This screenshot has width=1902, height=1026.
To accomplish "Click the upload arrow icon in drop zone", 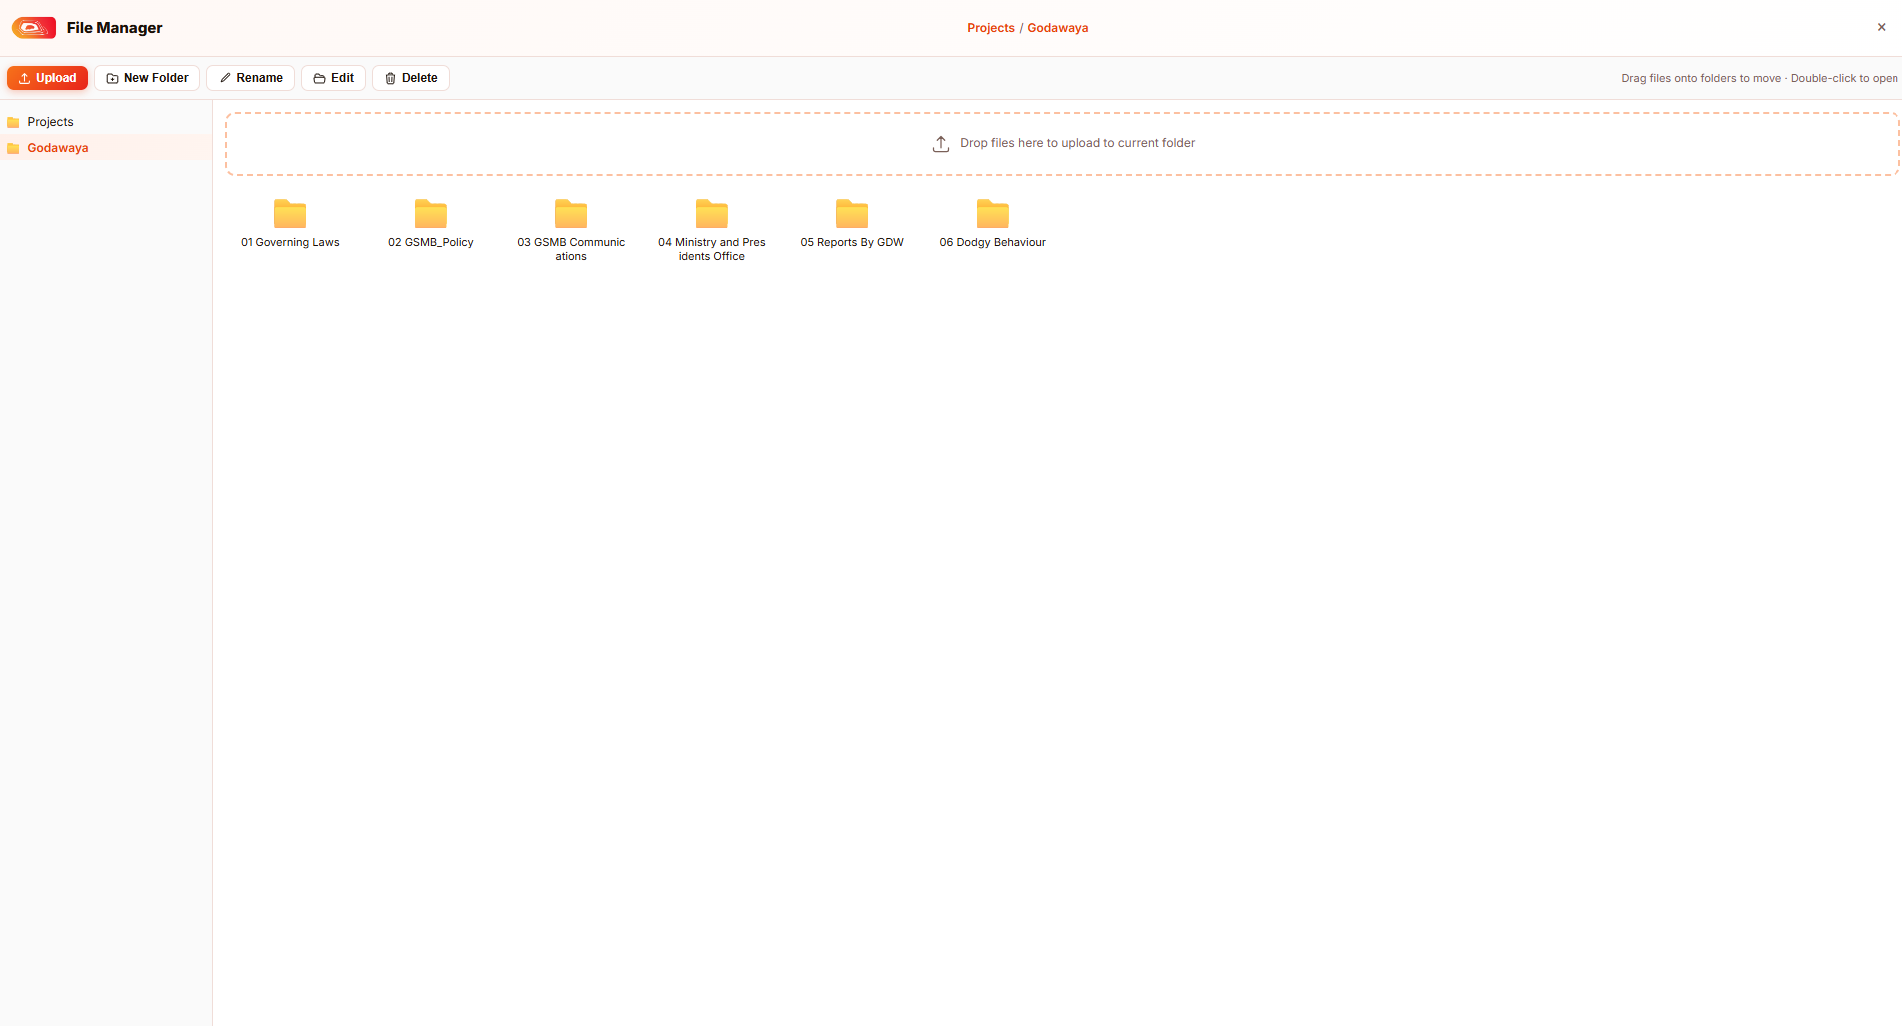I will tap(941, 144).
